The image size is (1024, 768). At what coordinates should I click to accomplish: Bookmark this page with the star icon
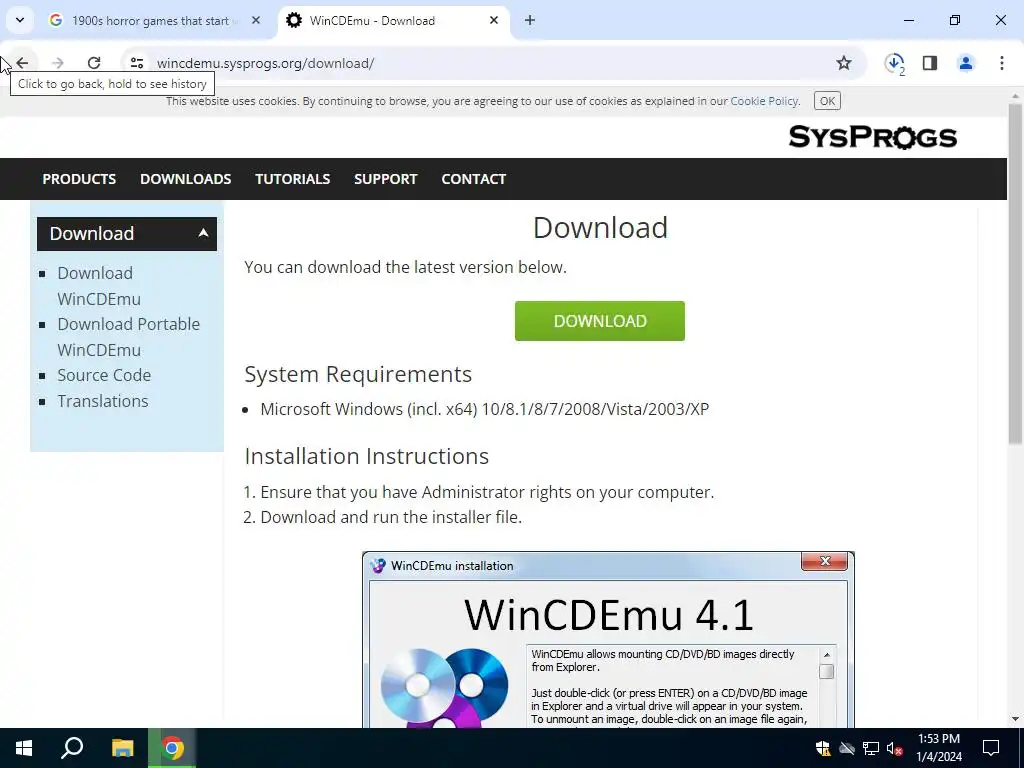[844, 63]
